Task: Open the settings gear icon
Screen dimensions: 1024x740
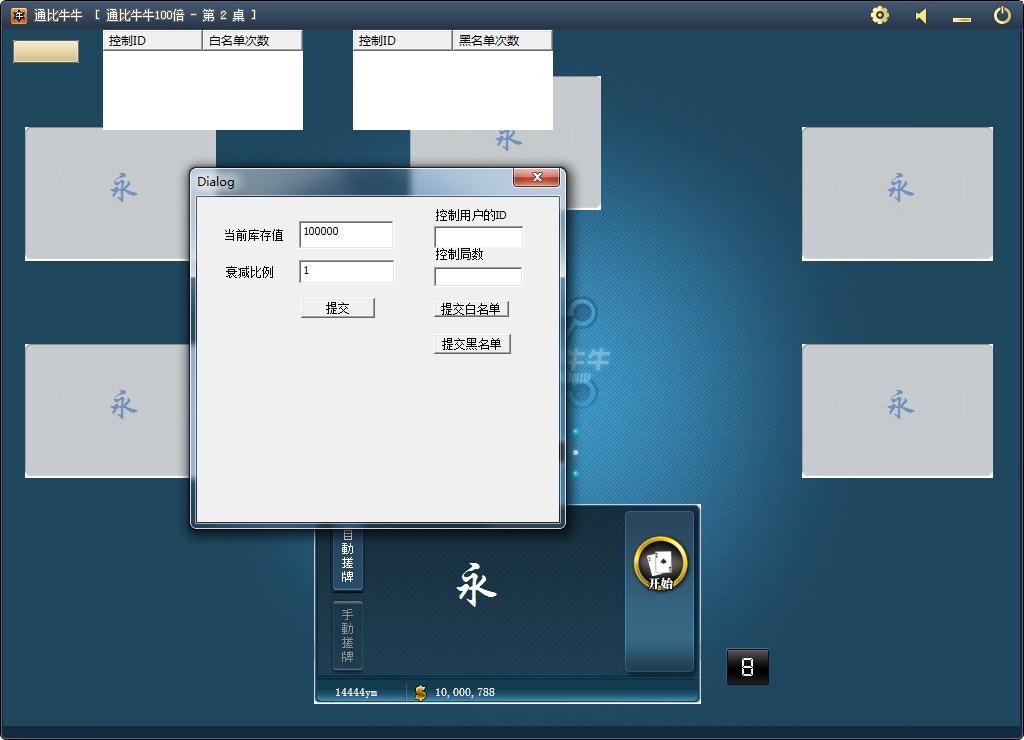Action: pyautogui.click(x=880, y=15)
